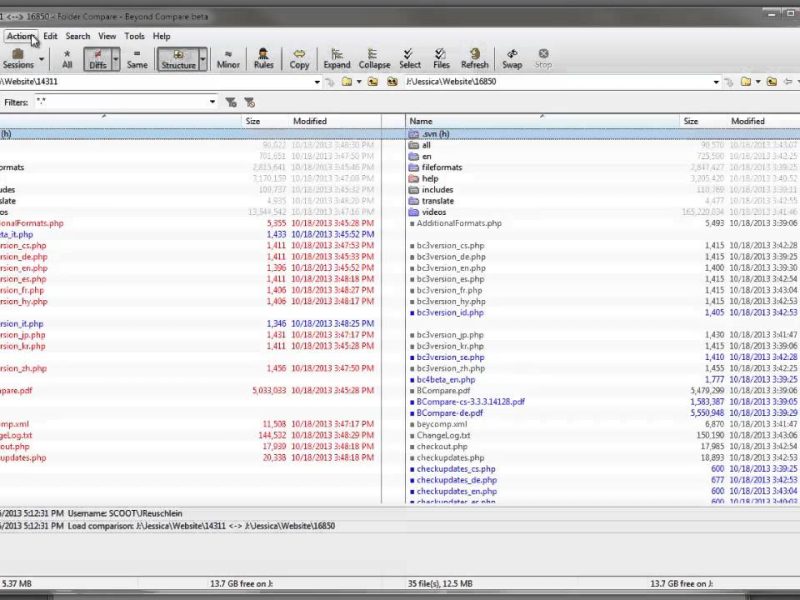
Task: Select the .svn (h) folder row
Action: click(x=603, y=134)
